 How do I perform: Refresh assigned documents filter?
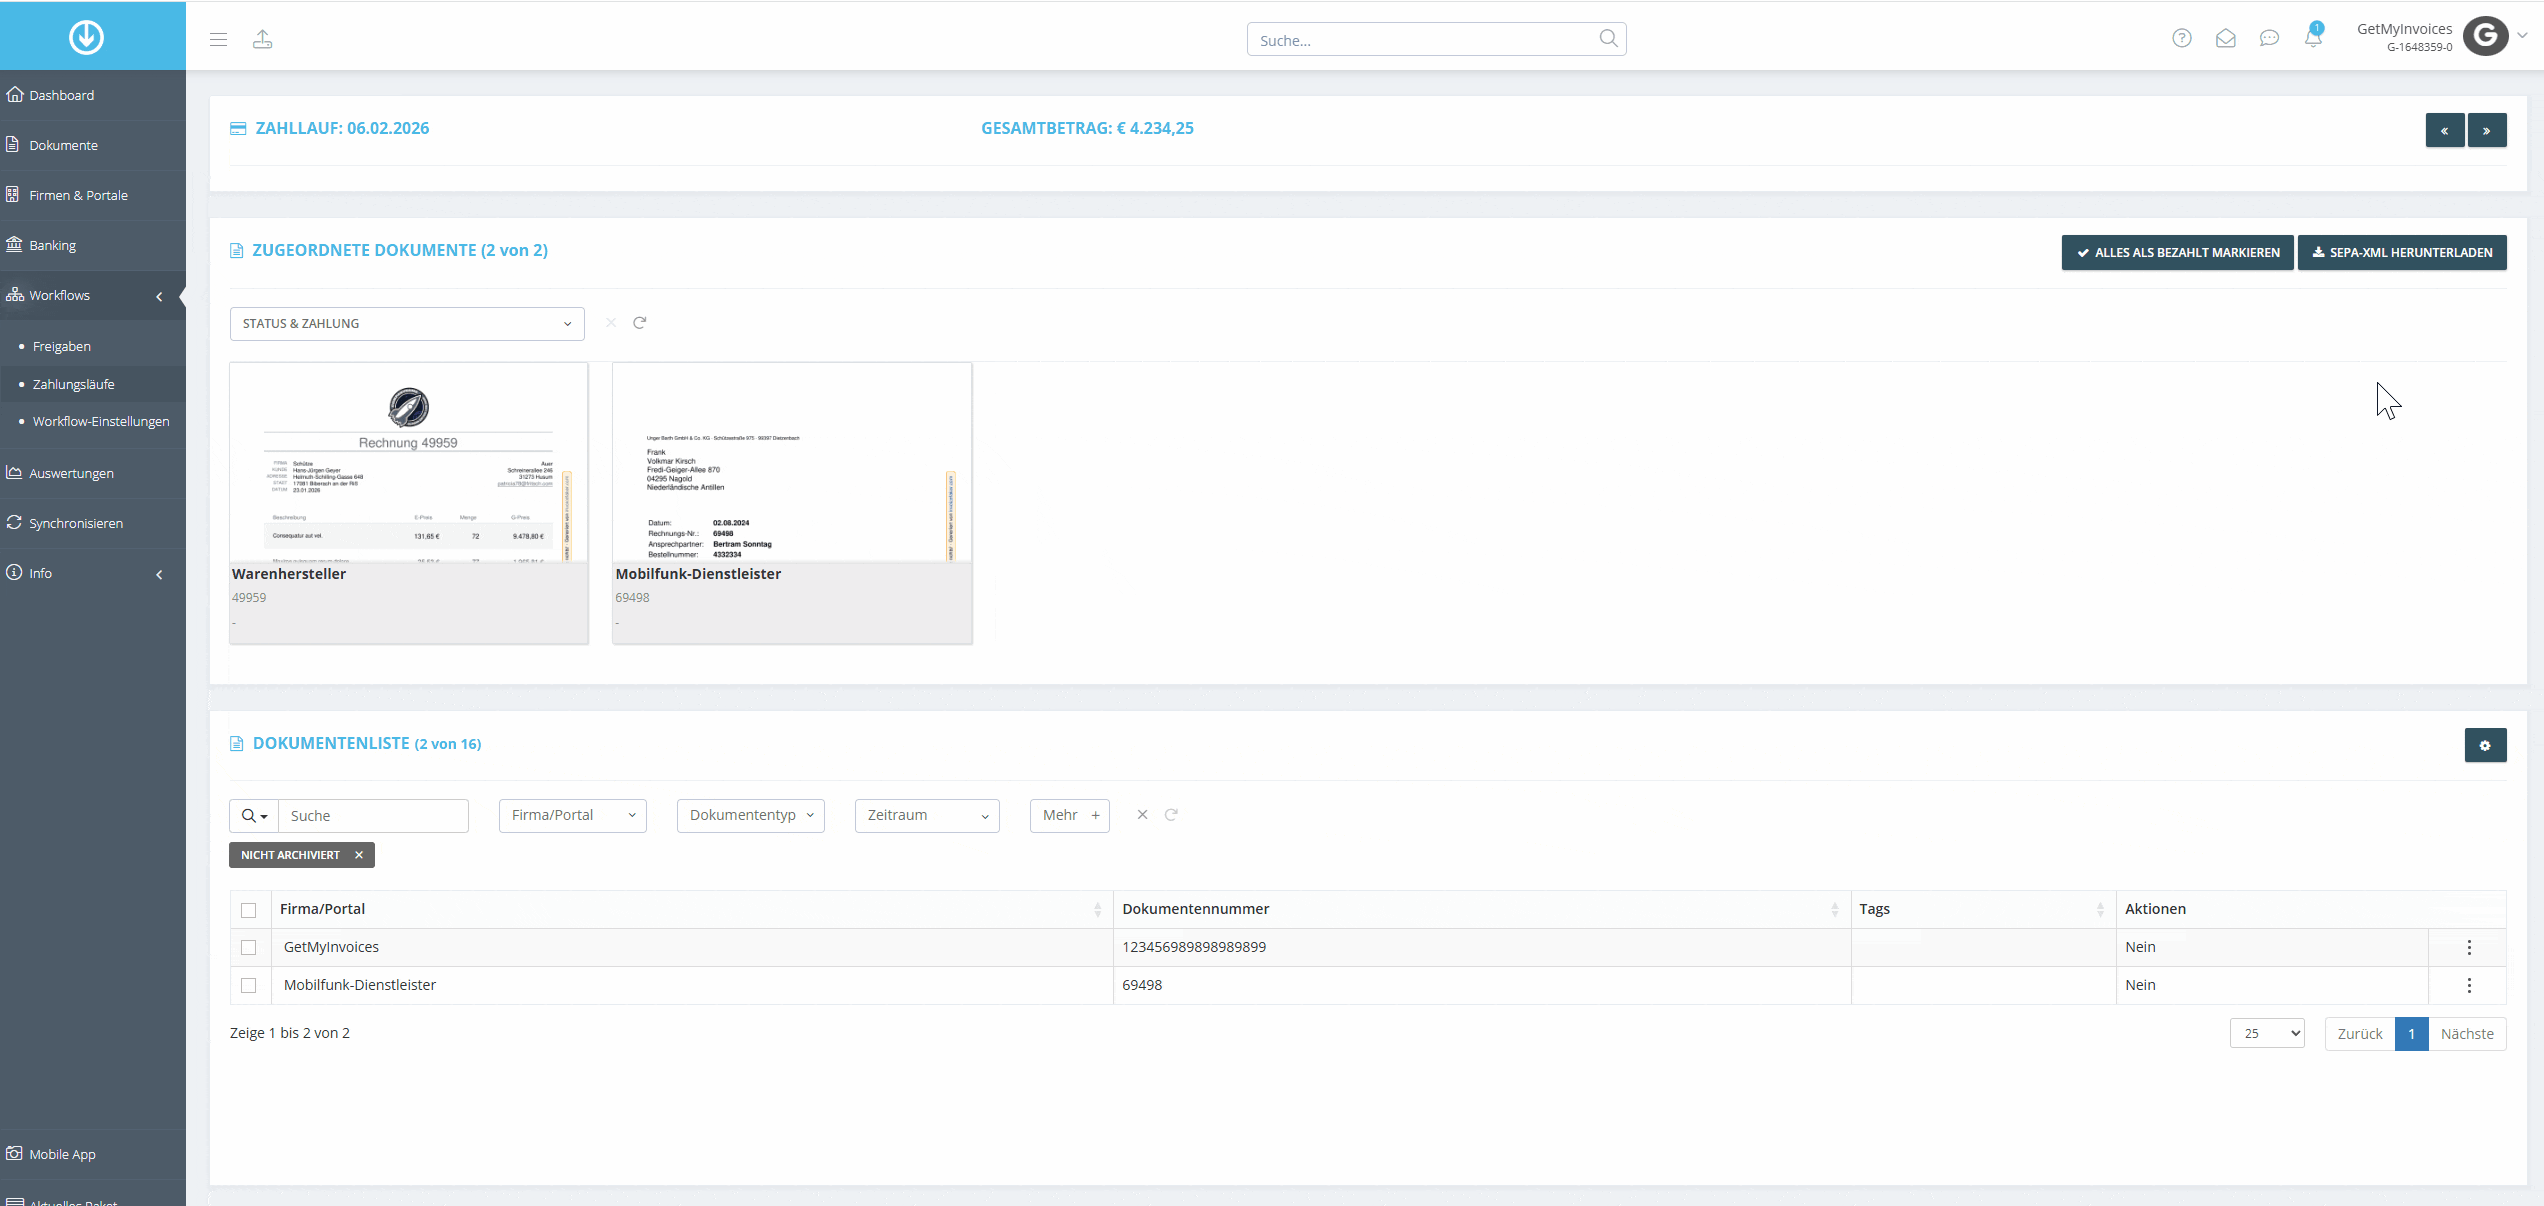(x=640, y=322)
